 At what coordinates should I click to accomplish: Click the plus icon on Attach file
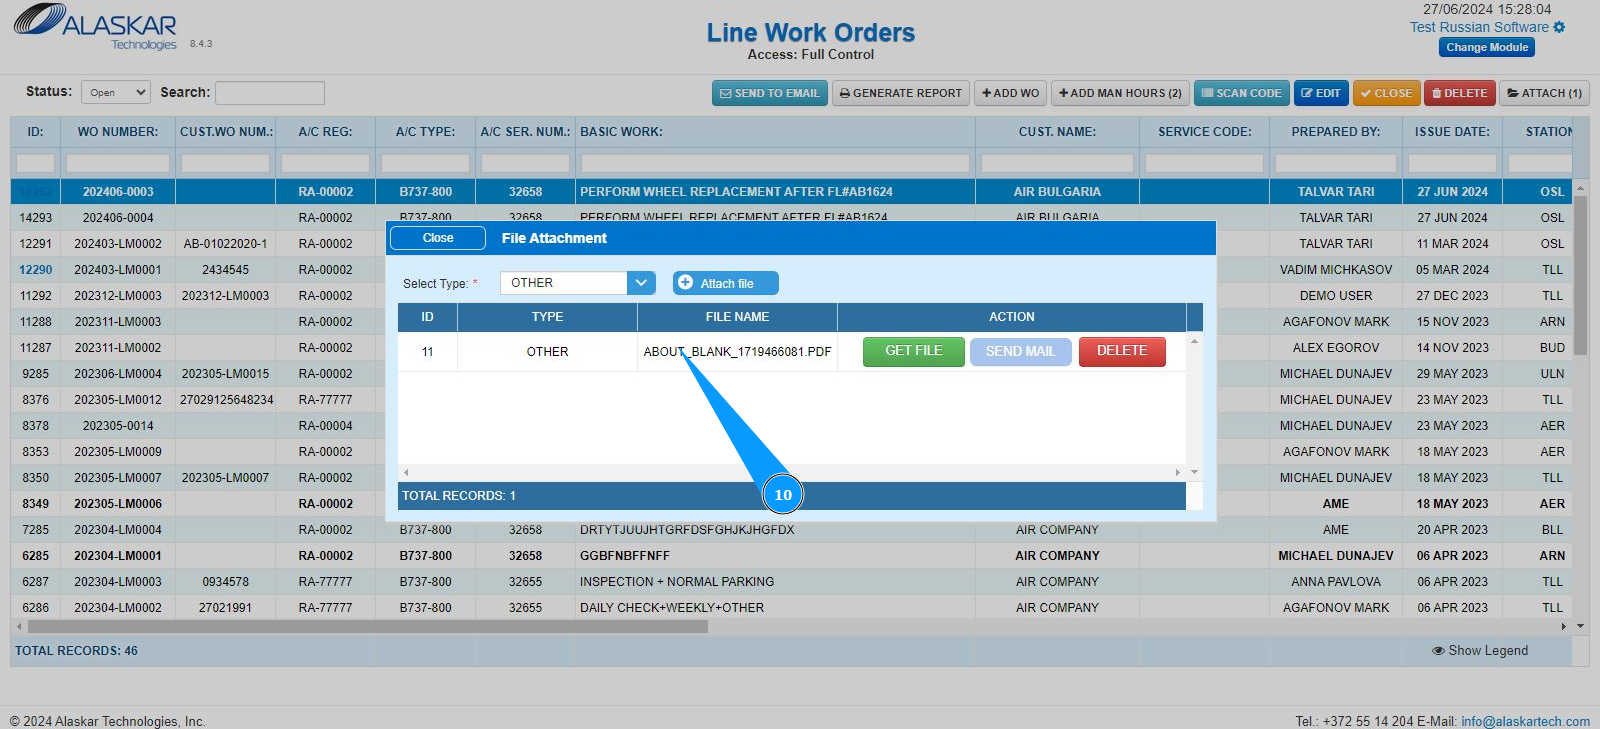coord(685,283)
